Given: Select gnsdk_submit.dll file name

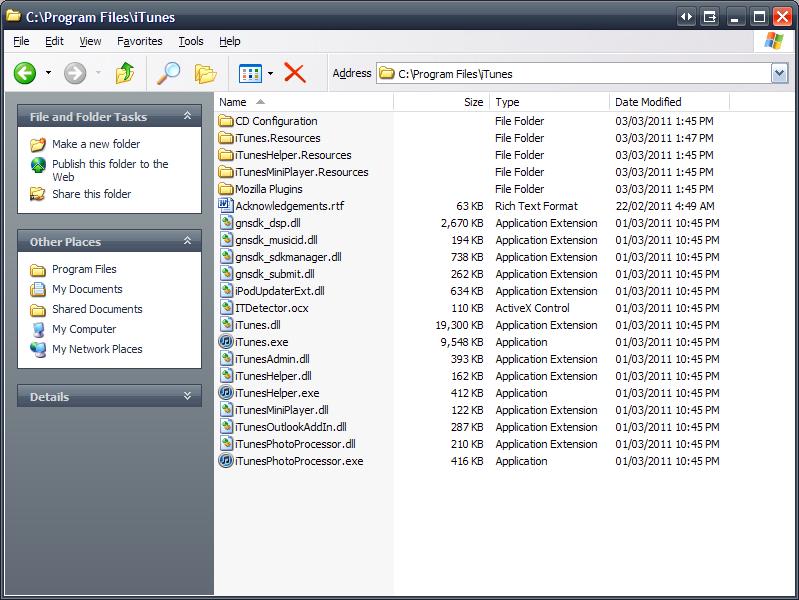Looking at the screenshot, I should (x=275, y=274).
